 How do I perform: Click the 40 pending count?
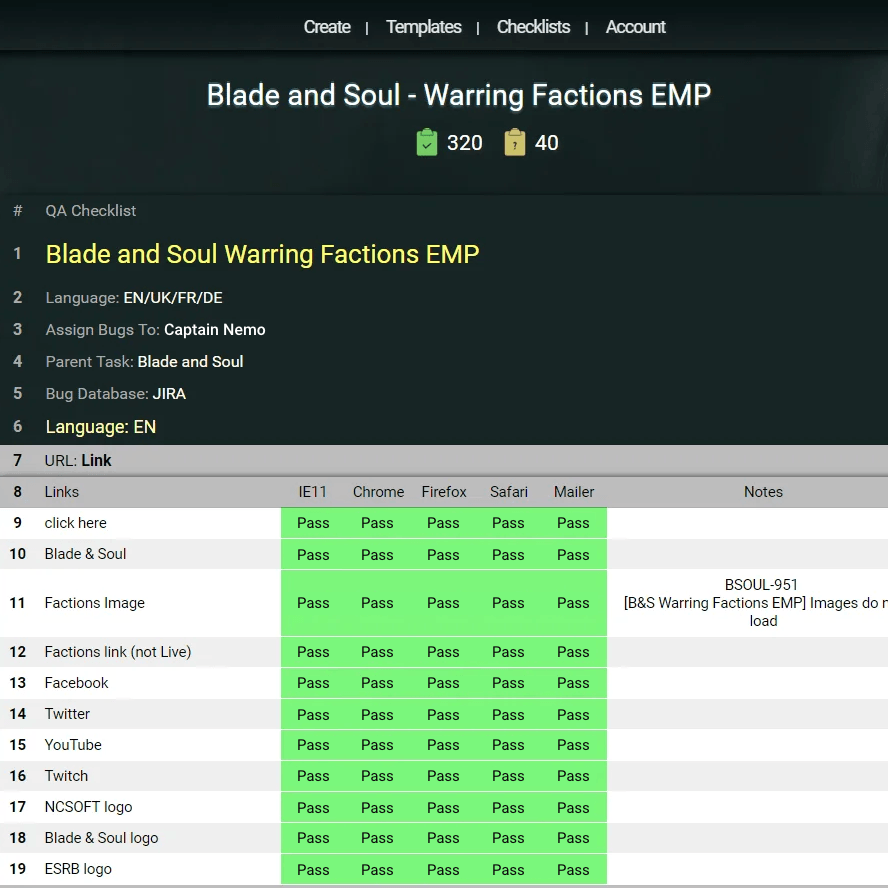coord(547,143)
